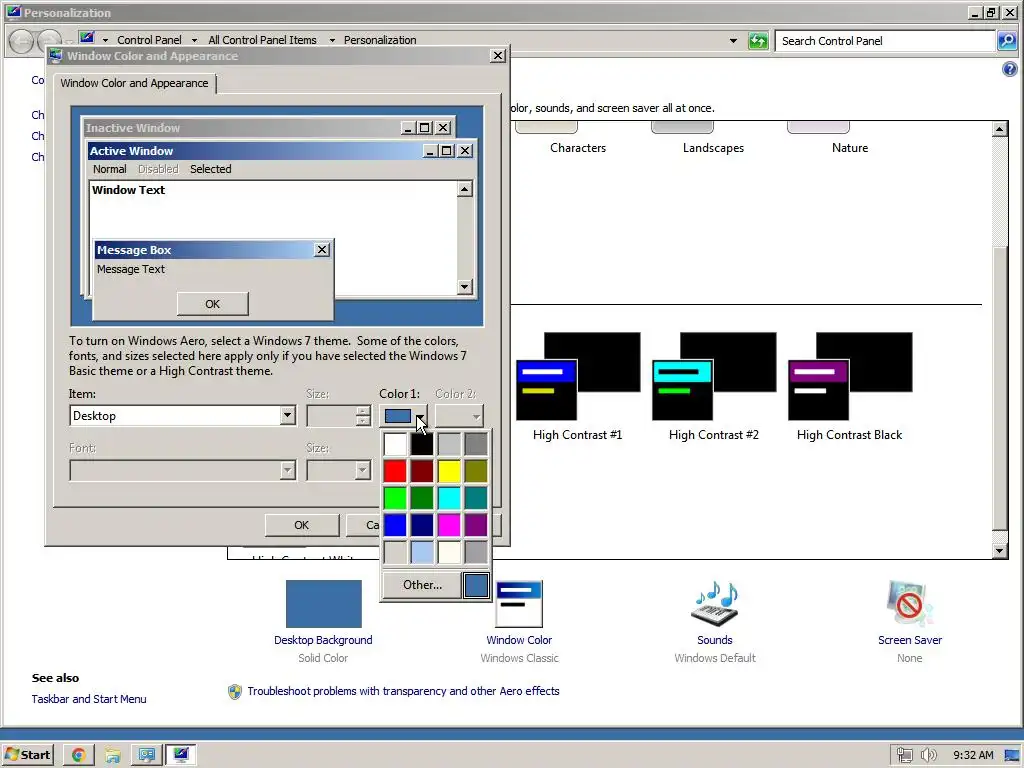Click preview window scrollbar up arrow
This screenshot has height=768, width=1024.
coord(464,189)
